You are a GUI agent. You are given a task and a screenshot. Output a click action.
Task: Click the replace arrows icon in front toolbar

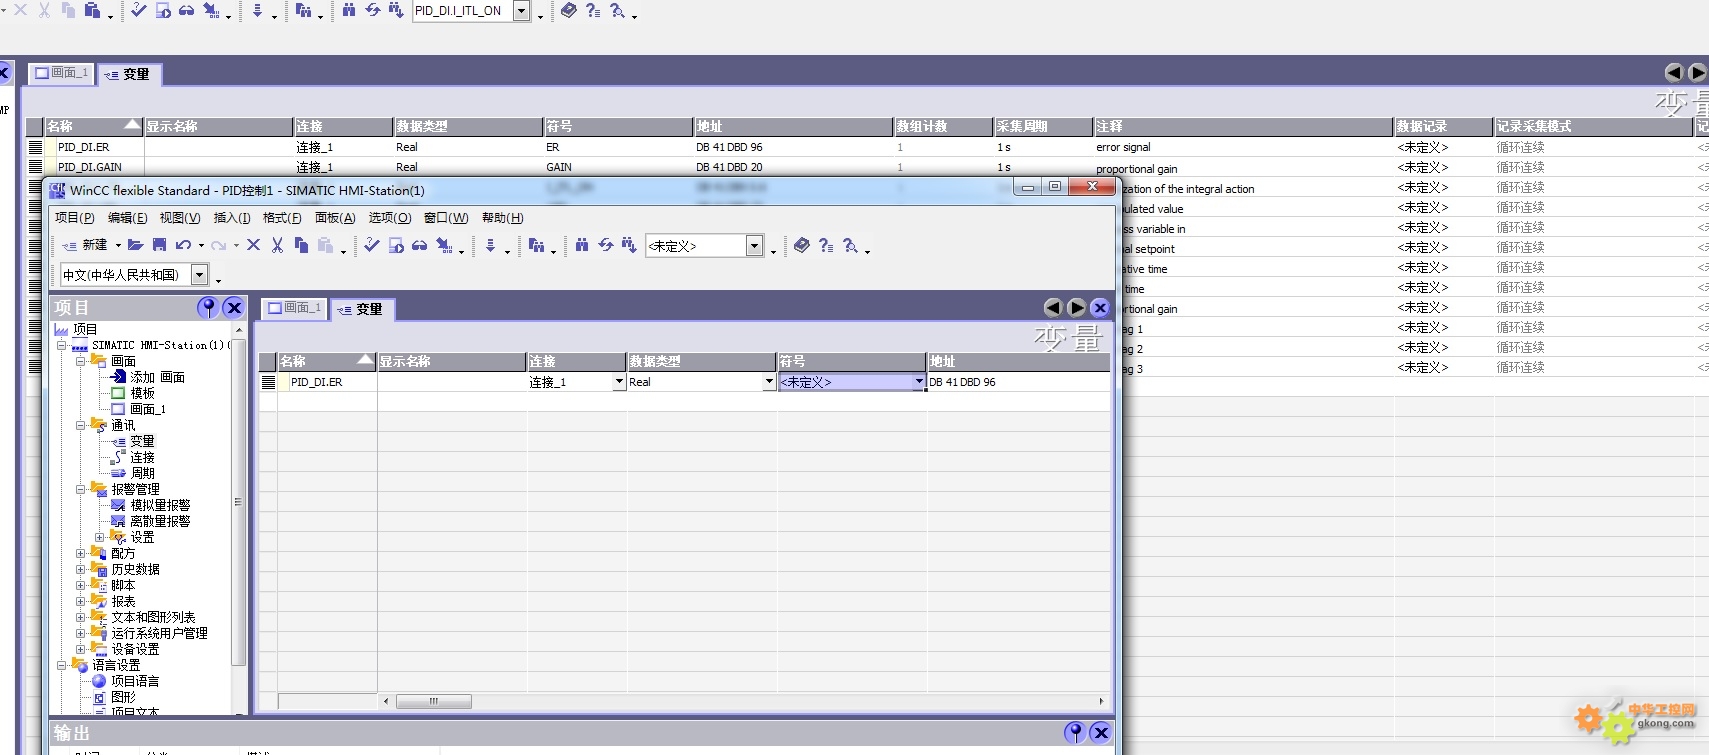pos(606,245)
